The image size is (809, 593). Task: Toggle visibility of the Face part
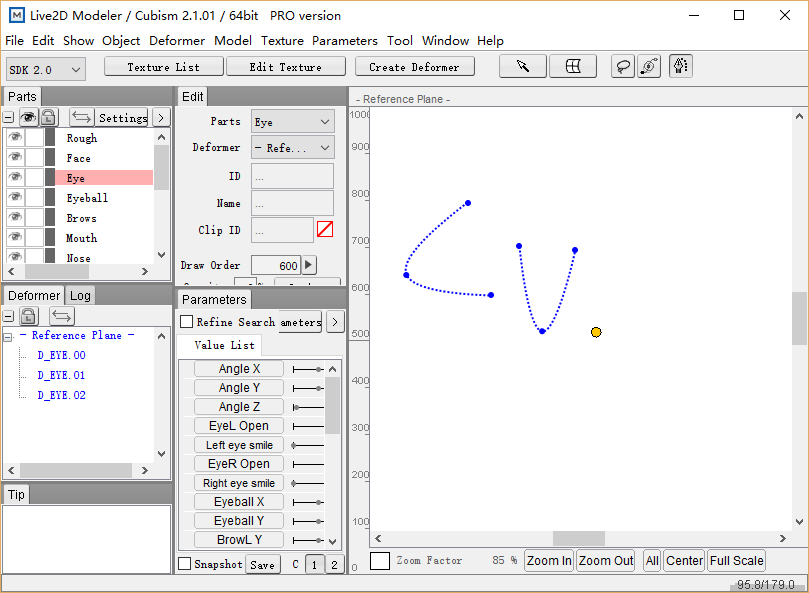tap(14, 158)
